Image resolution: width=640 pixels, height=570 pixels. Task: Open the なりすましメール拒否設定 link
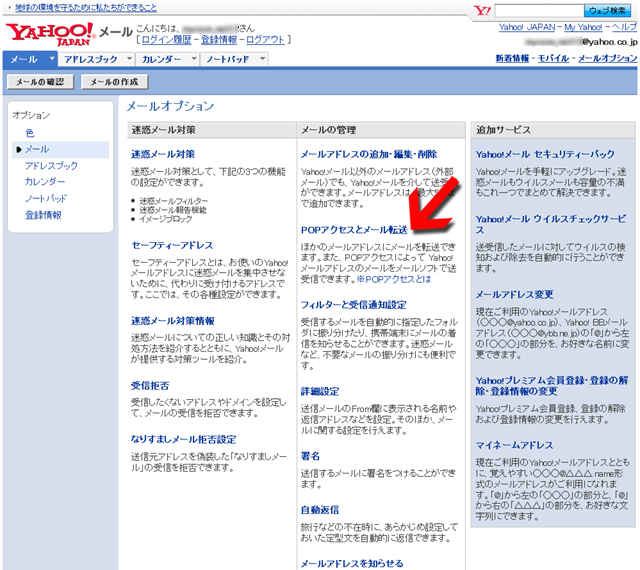click(x=183, y=440)
